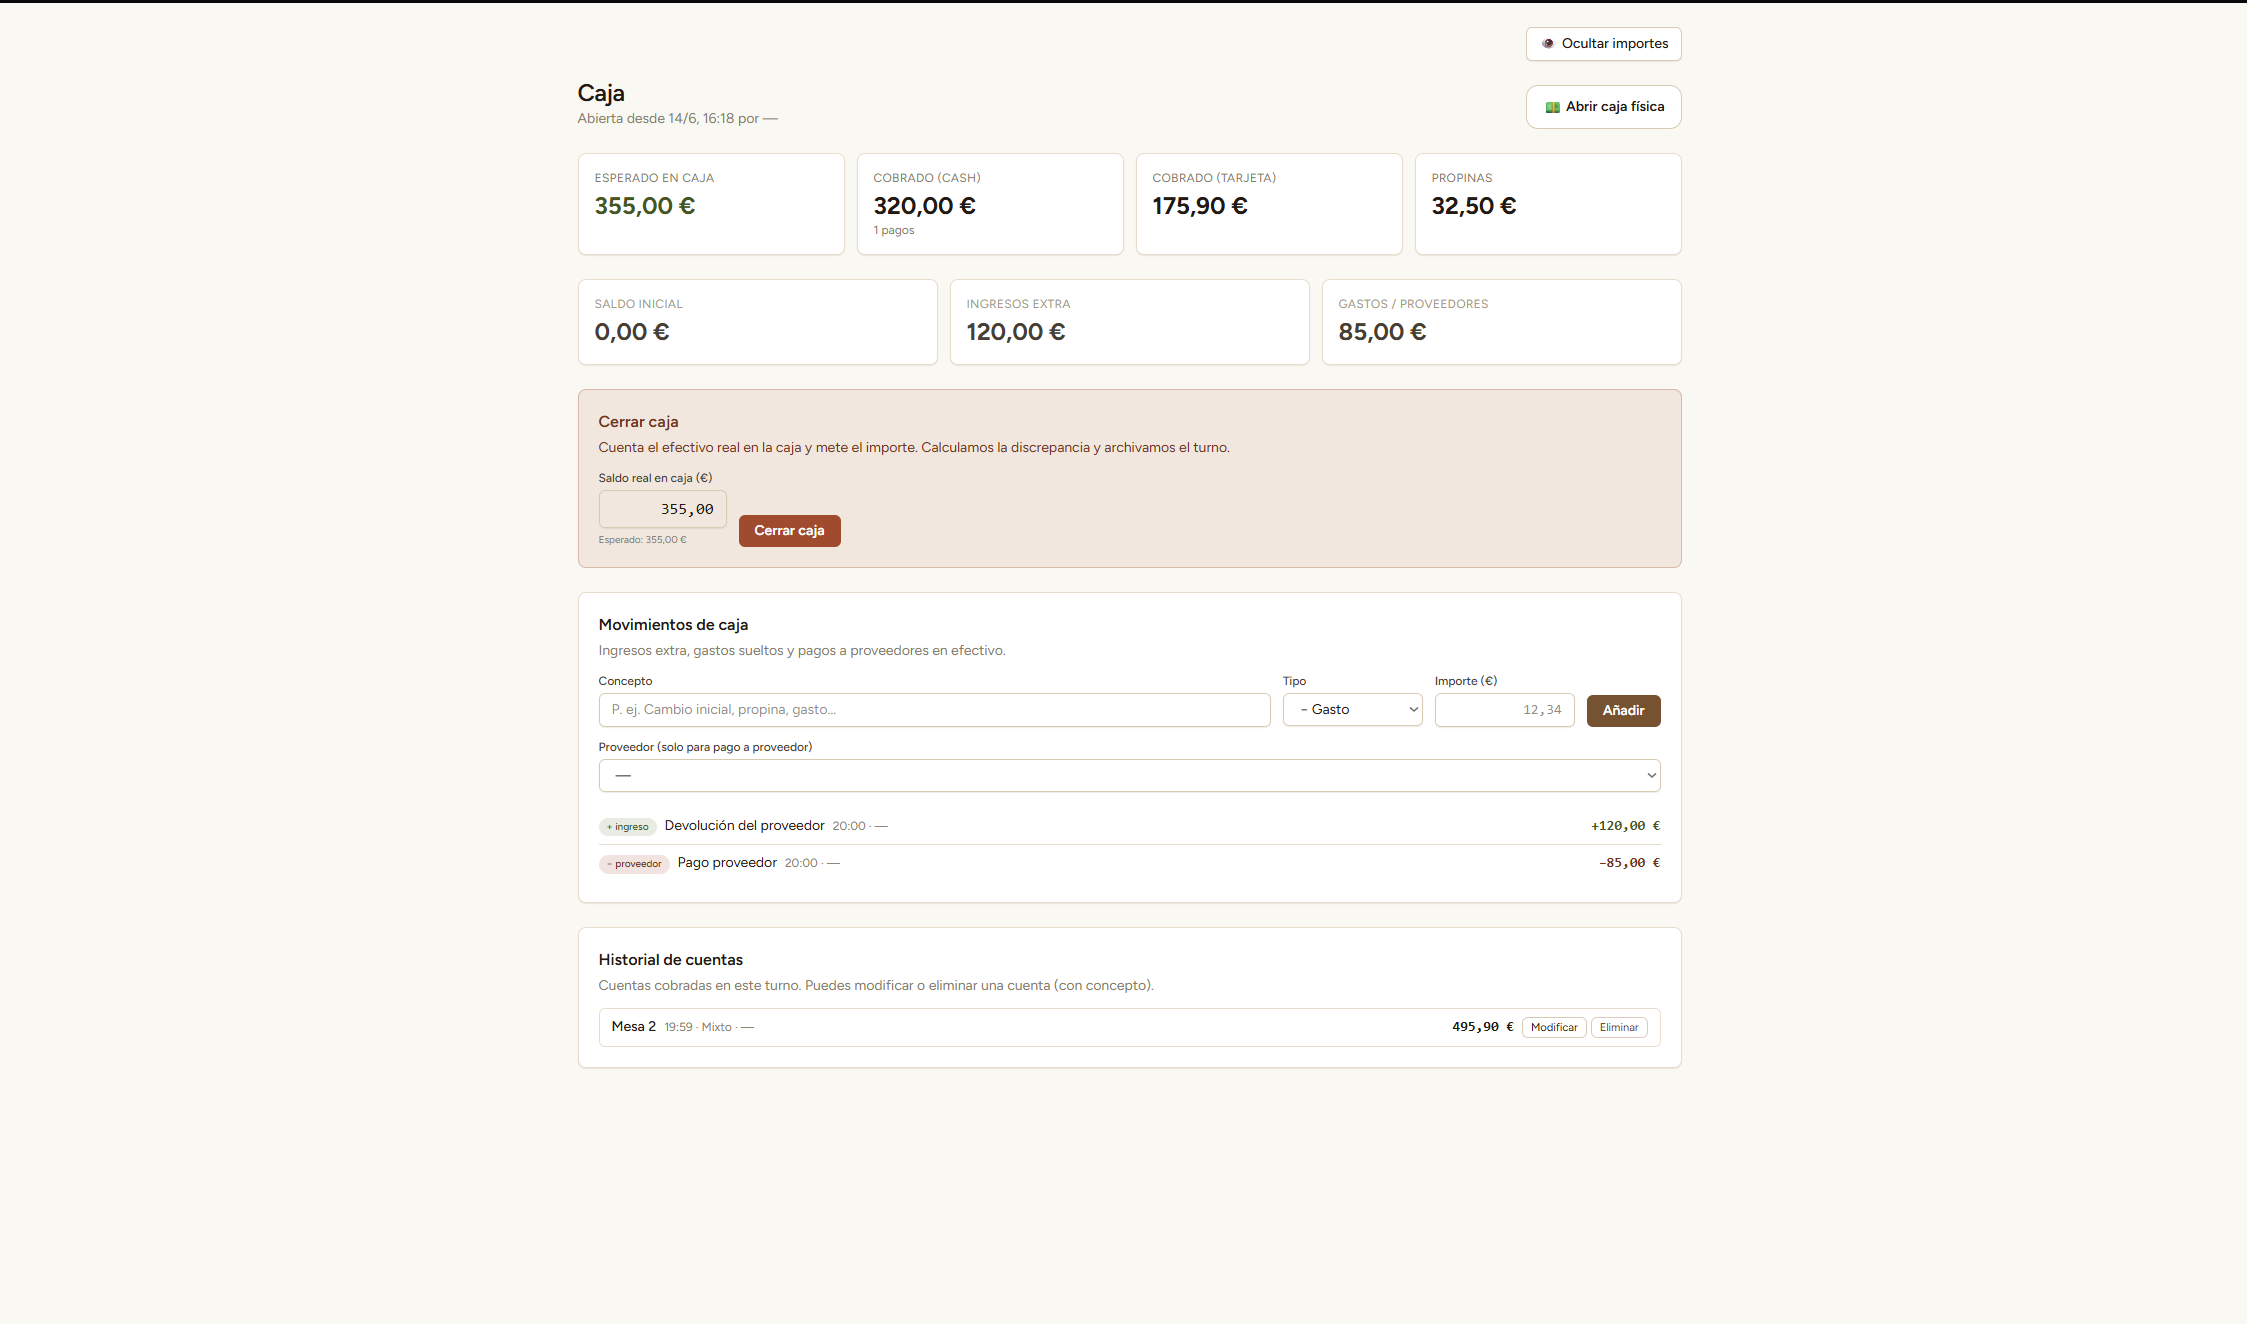
Task: Click the Pago proveedor movement row
Action: (x=1129, y=863)
